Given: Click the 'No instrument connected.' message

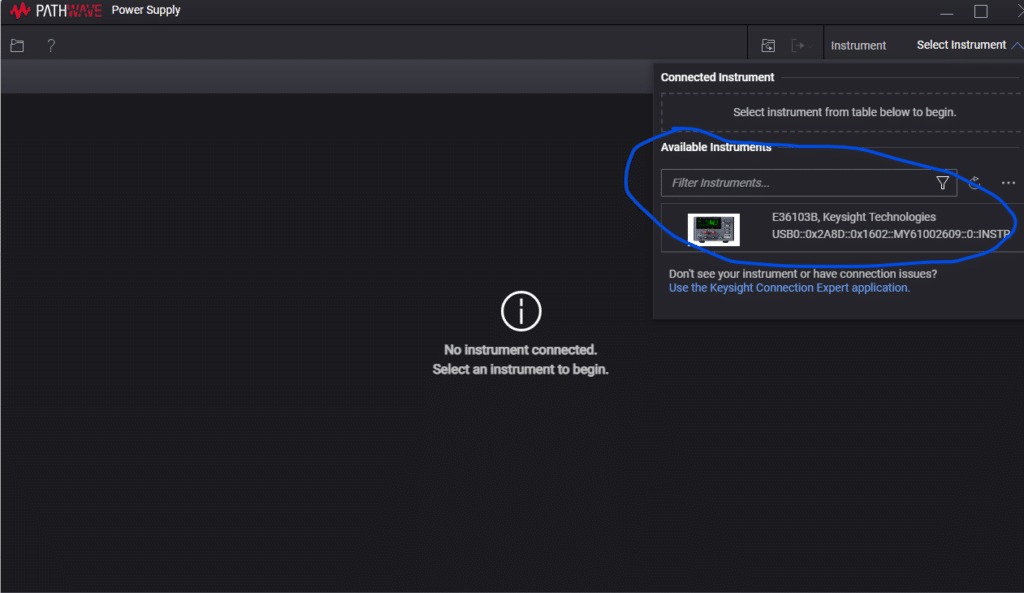Looking at the screenshot, I should pos(520,349).
